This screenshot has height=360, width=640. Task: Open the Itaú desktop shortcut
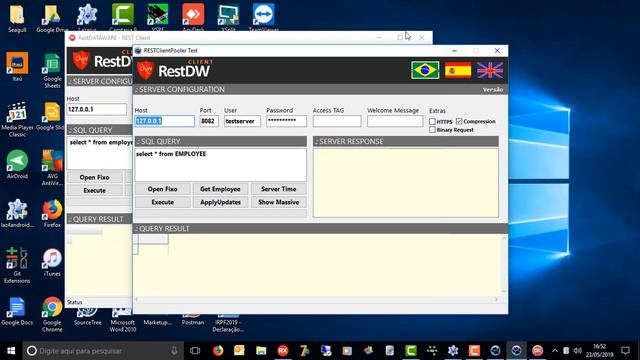pos(17,67)
